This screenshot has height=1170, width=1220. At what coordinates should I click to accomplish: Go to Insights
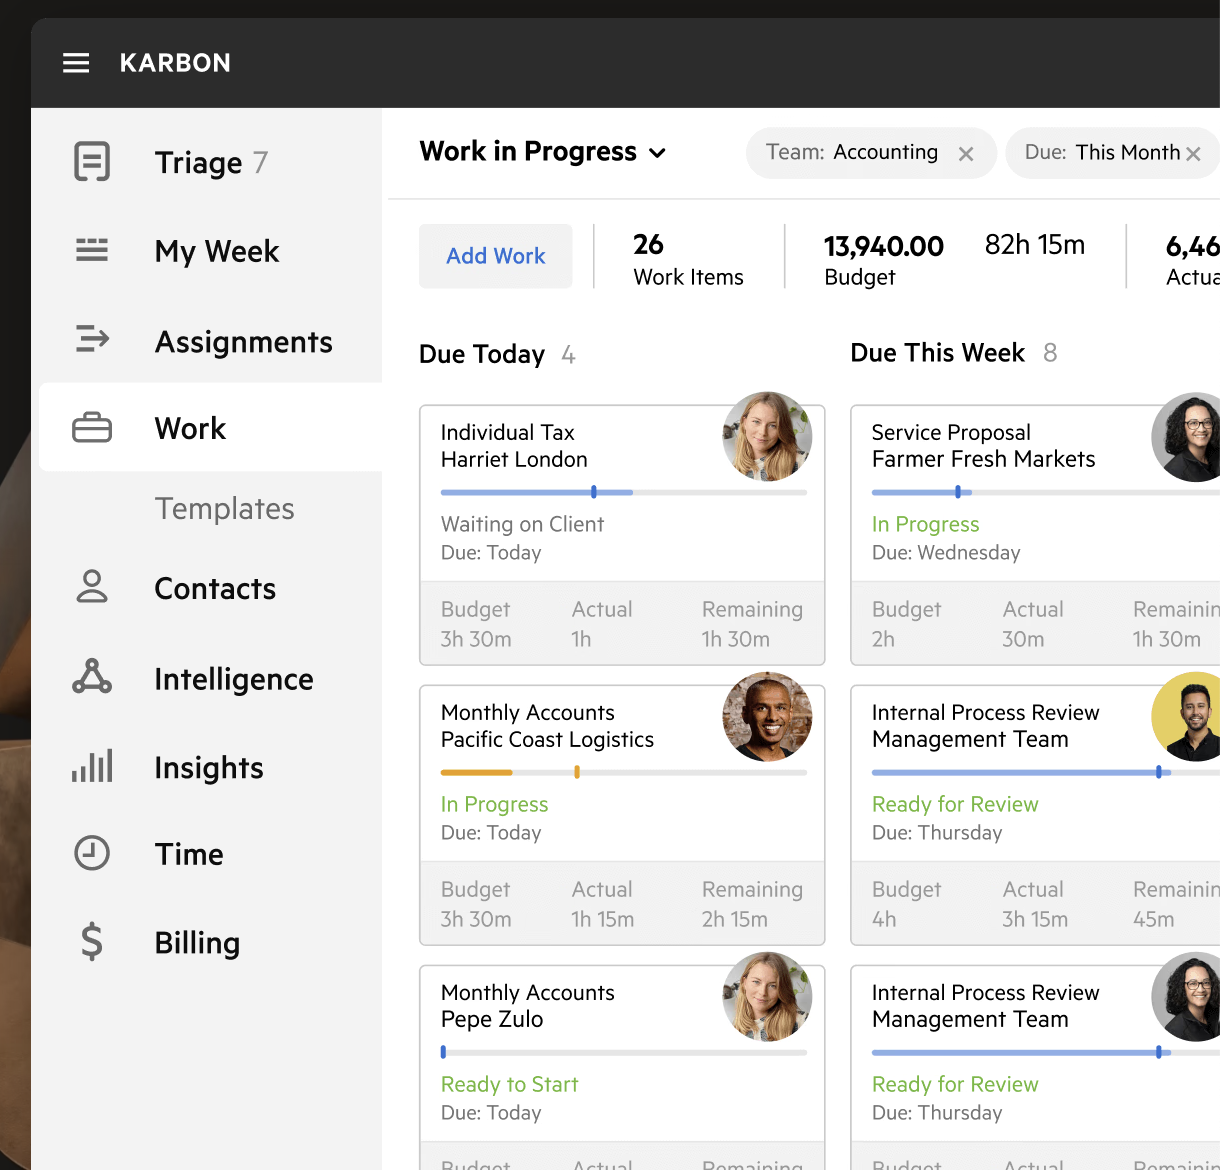(x=209, y=767)
